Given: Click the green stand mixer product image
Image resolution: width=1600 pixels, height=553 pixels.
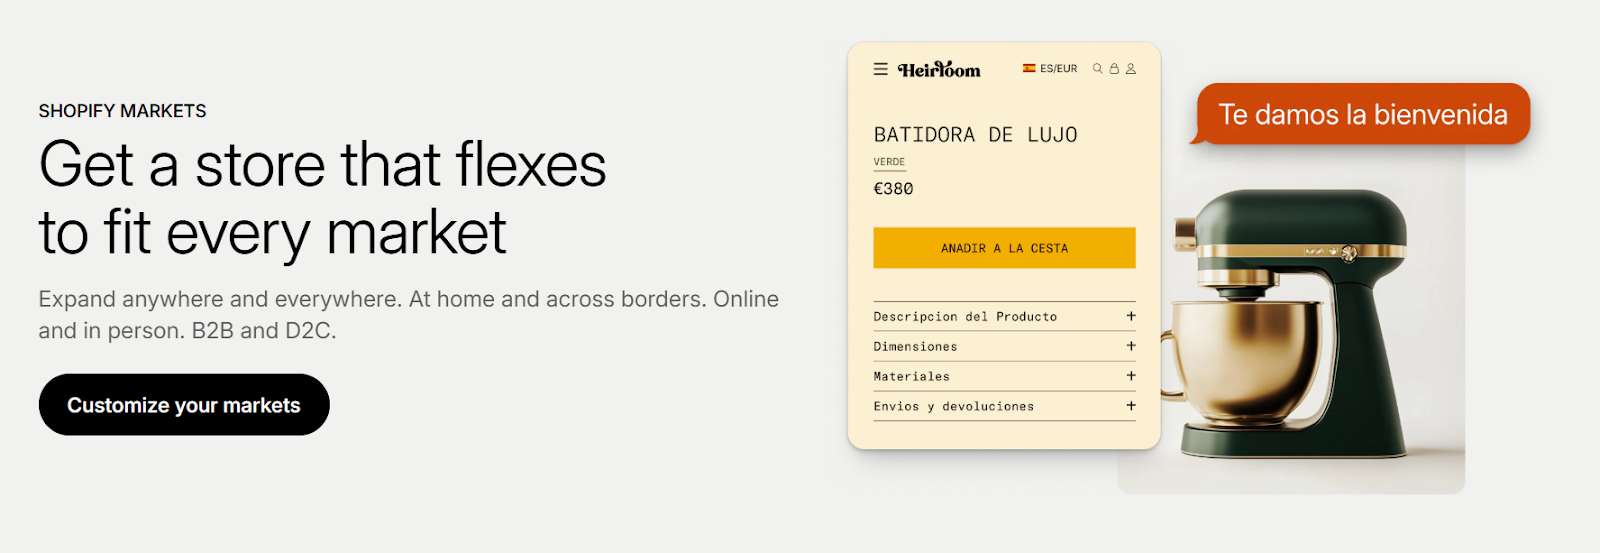Looking at the screenshot, I should point(1300,330).
